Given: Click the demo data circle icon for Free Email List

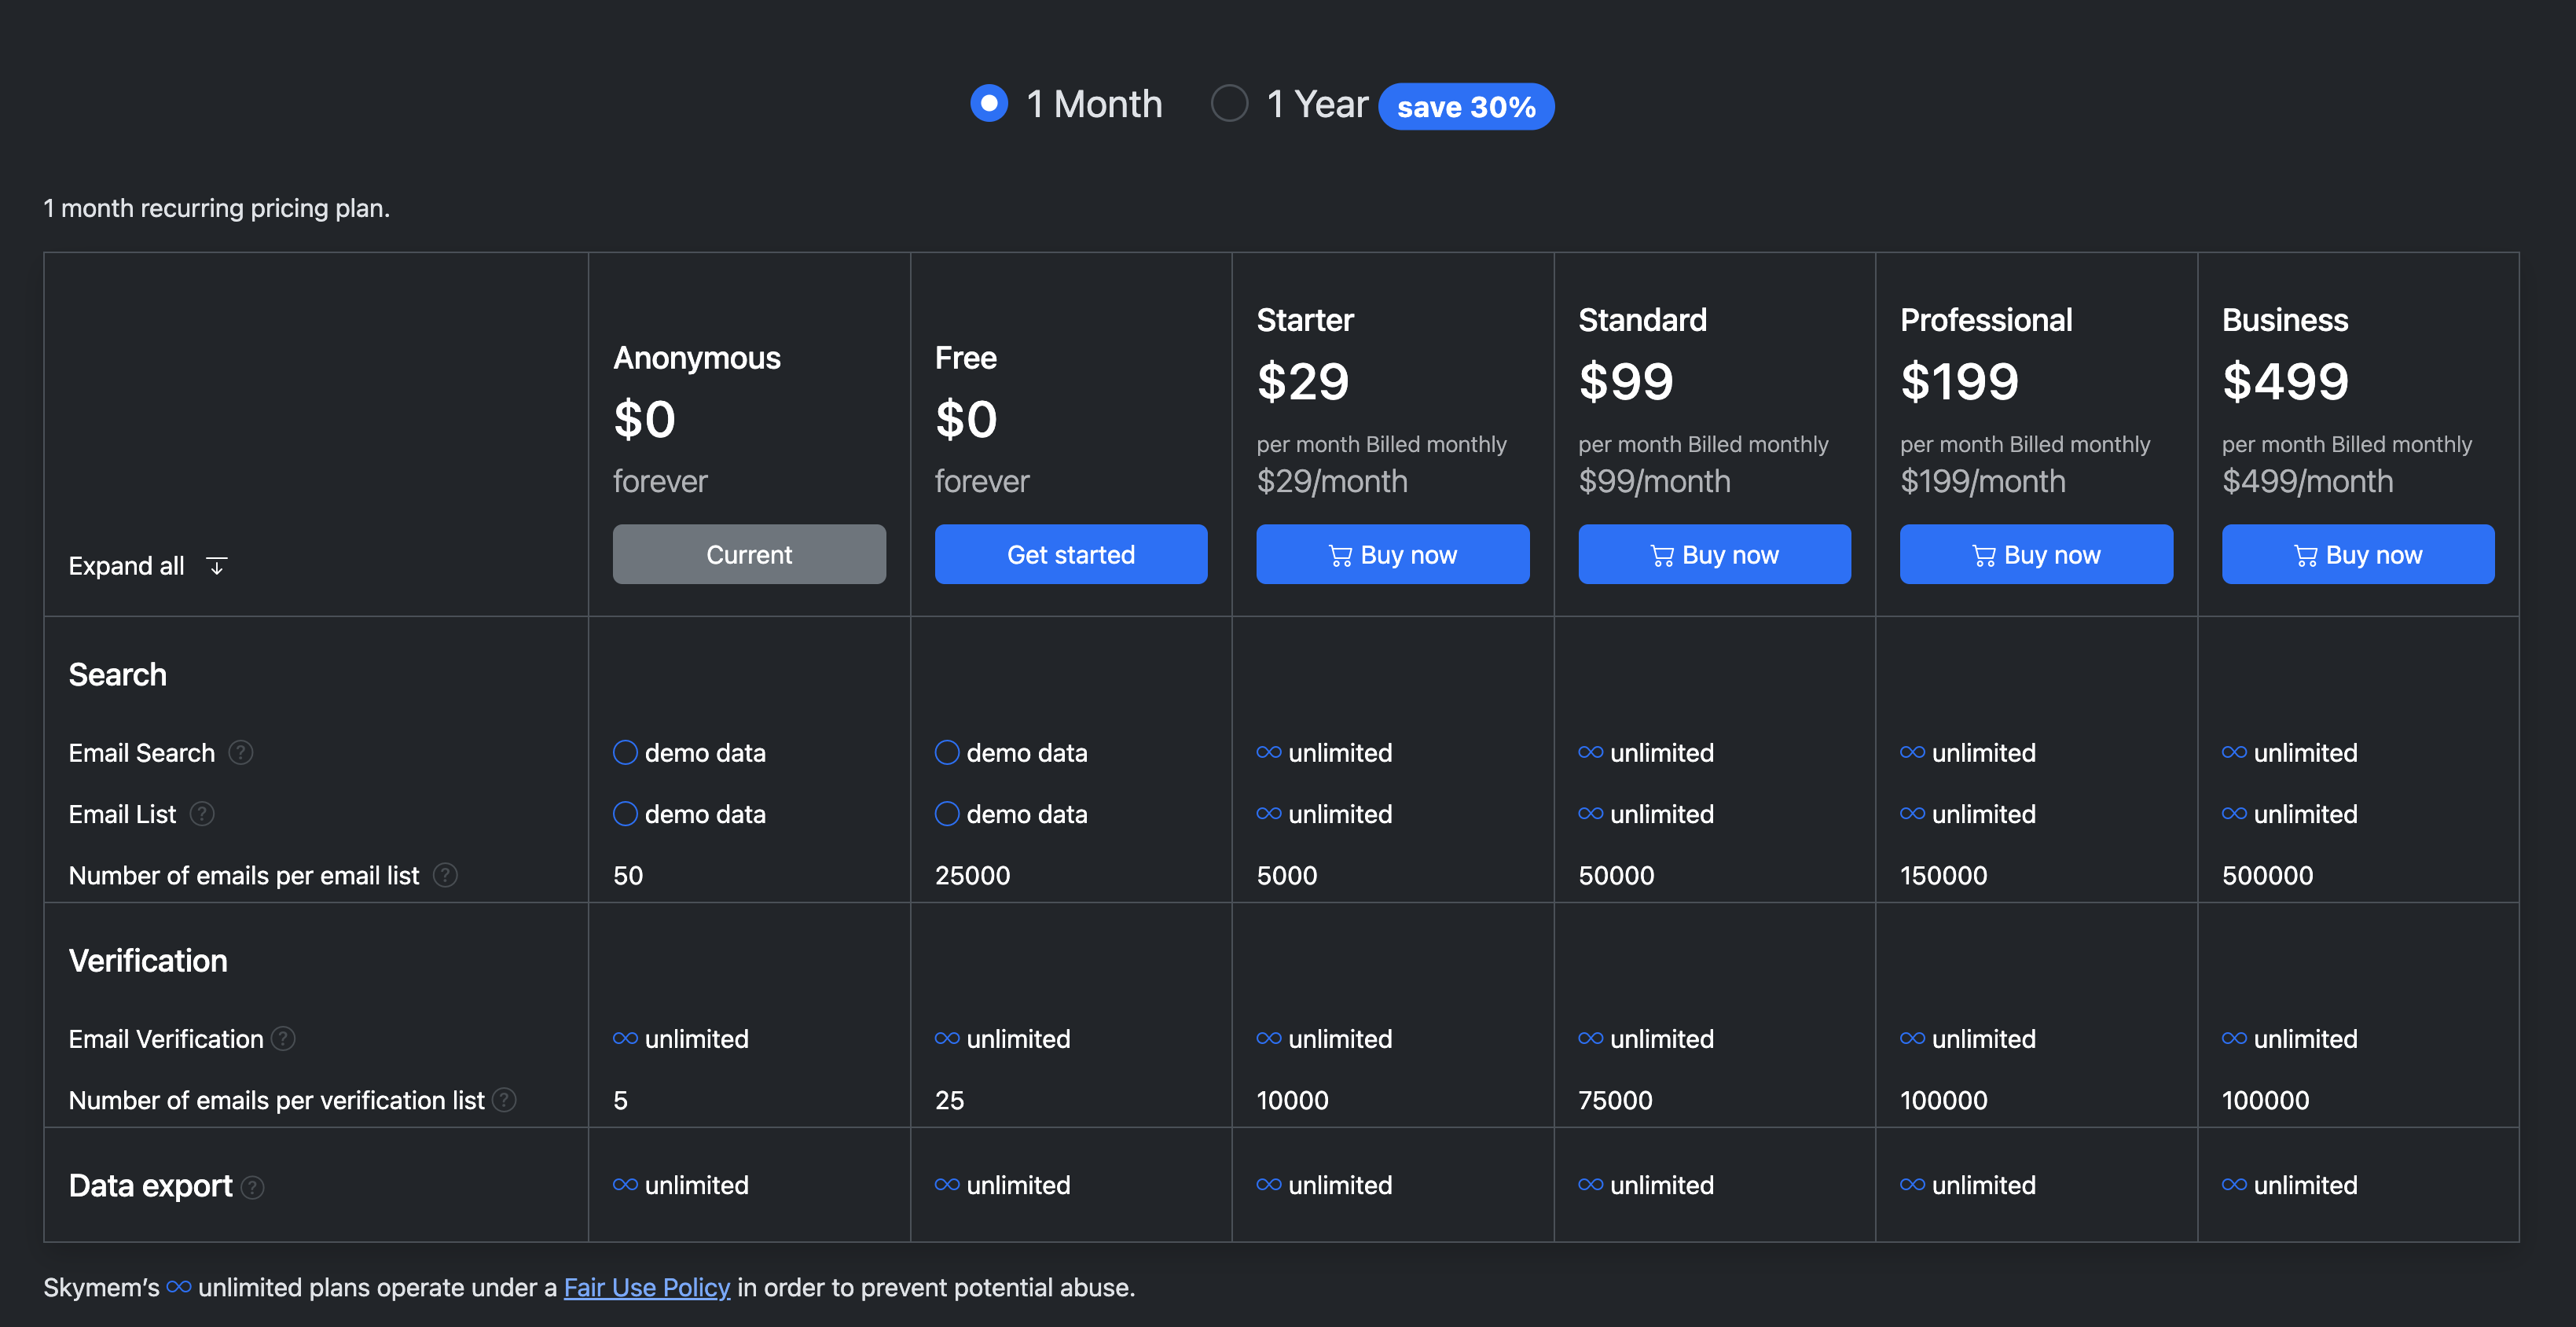Looking at the screenshot, I should coord(947,814).
